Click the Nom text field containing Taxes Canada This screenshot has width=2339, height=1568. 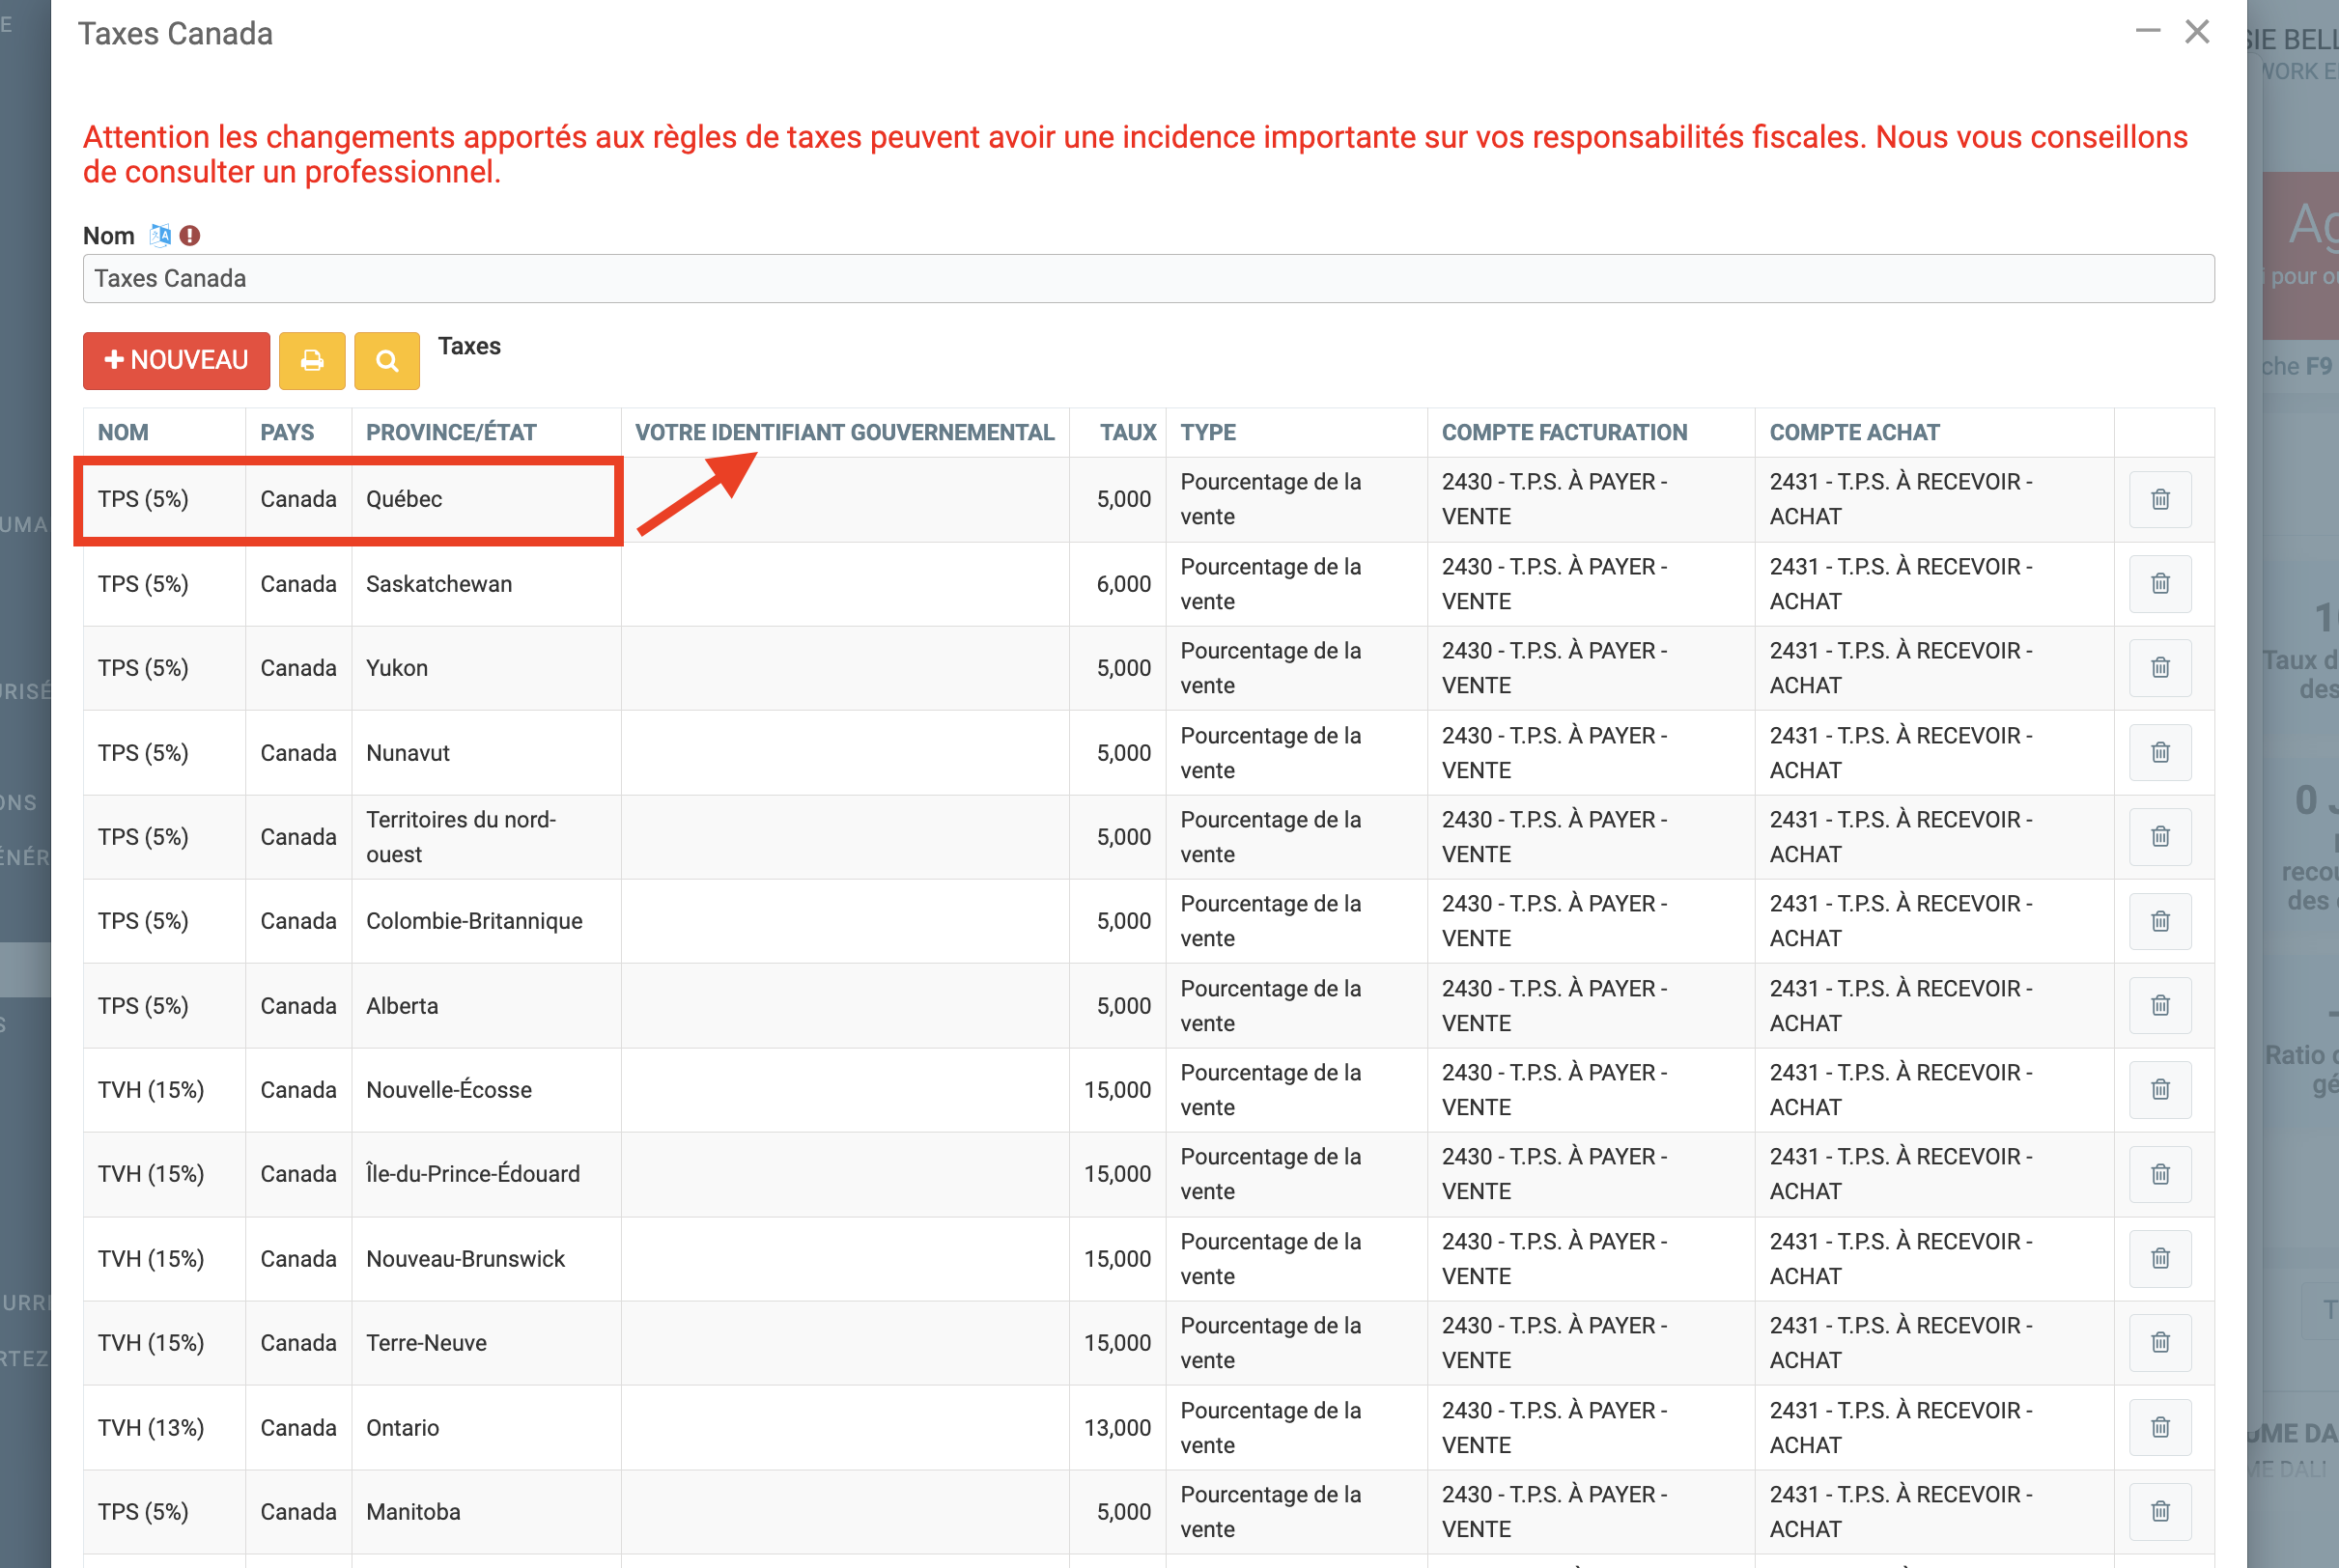(1148, 279)
